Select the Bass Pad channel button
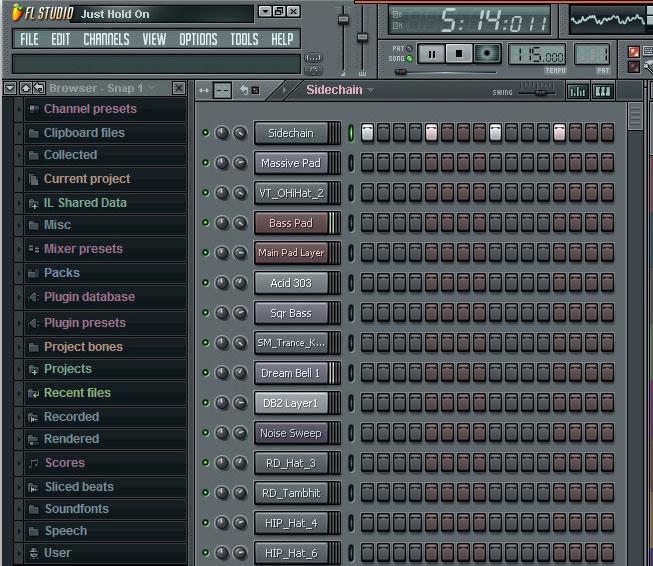 tap(291, 223)
